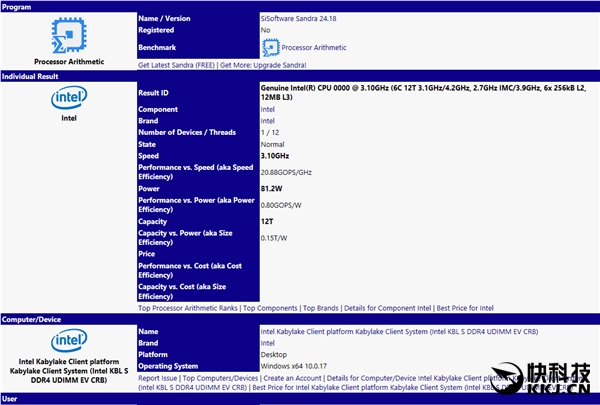Click the User section header
This screenshot has height=405, width=600.
(300, 399)
